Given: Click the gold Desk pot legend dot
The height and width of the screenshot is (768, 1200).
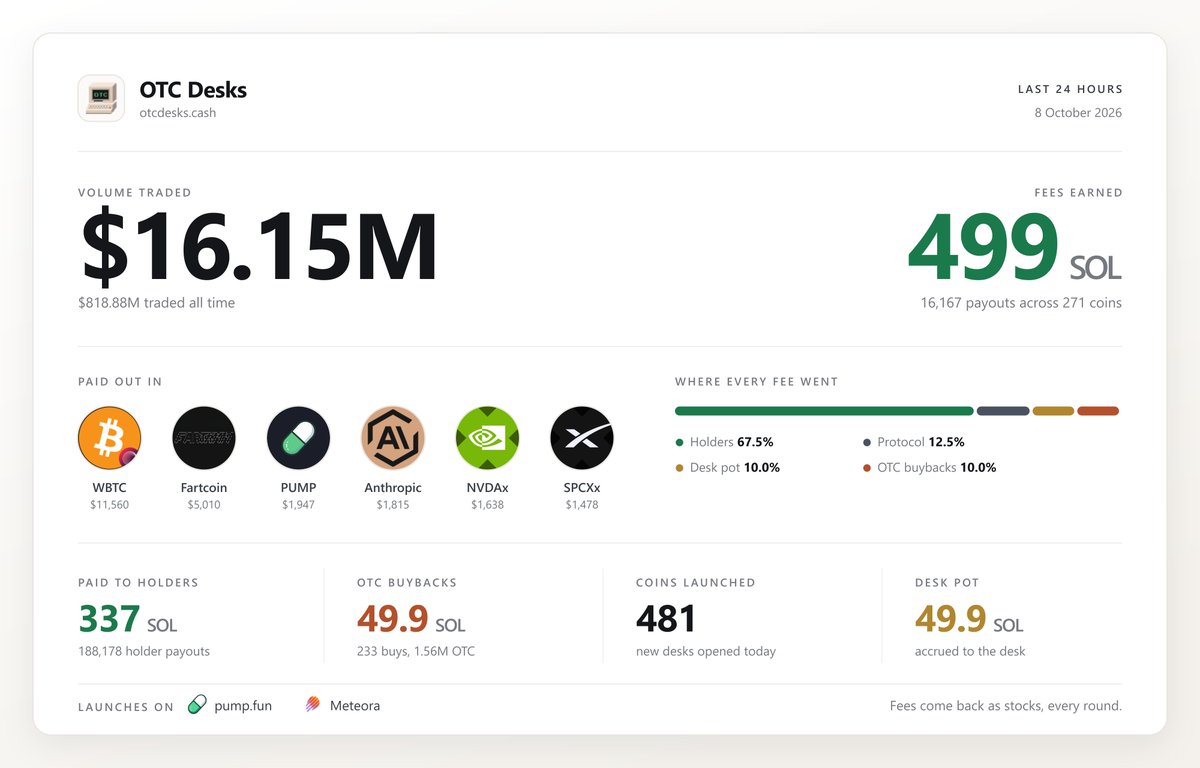Looking at the screenshot, I should pos(680,468).
